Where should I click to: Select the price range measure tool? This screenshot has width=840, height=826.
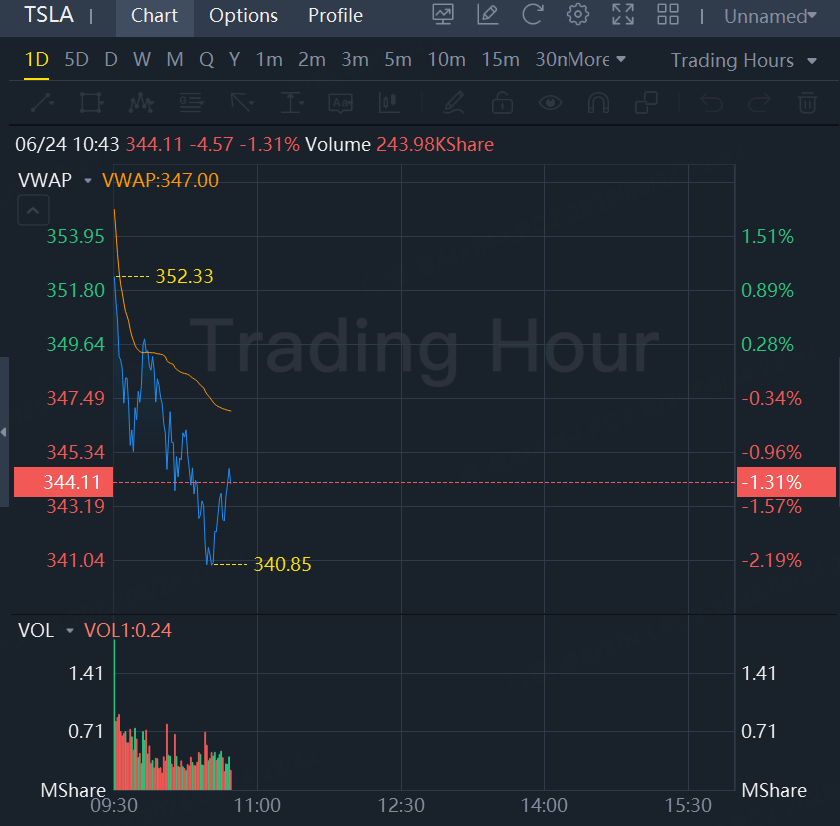291,102
